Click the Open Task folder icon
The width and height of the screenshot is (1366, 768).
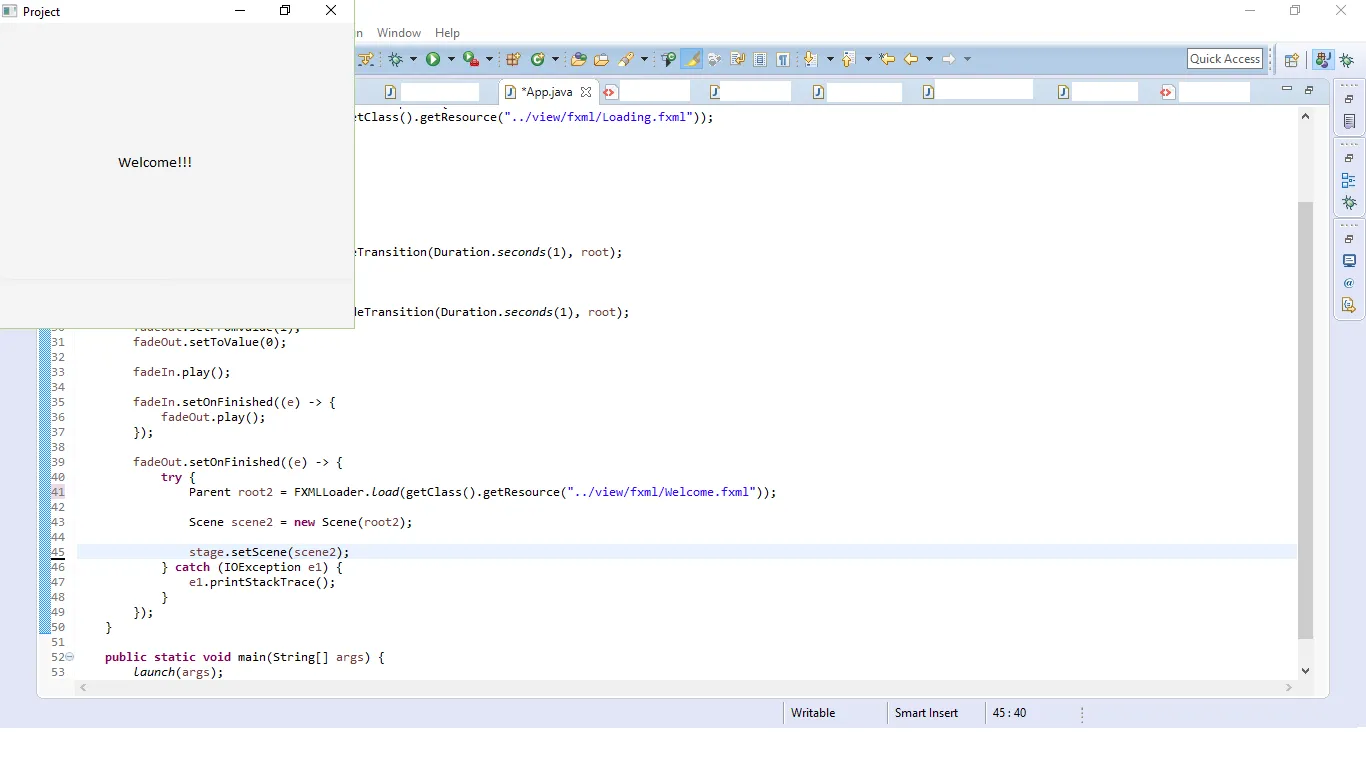pyautogui.click(x=601, y=59)
